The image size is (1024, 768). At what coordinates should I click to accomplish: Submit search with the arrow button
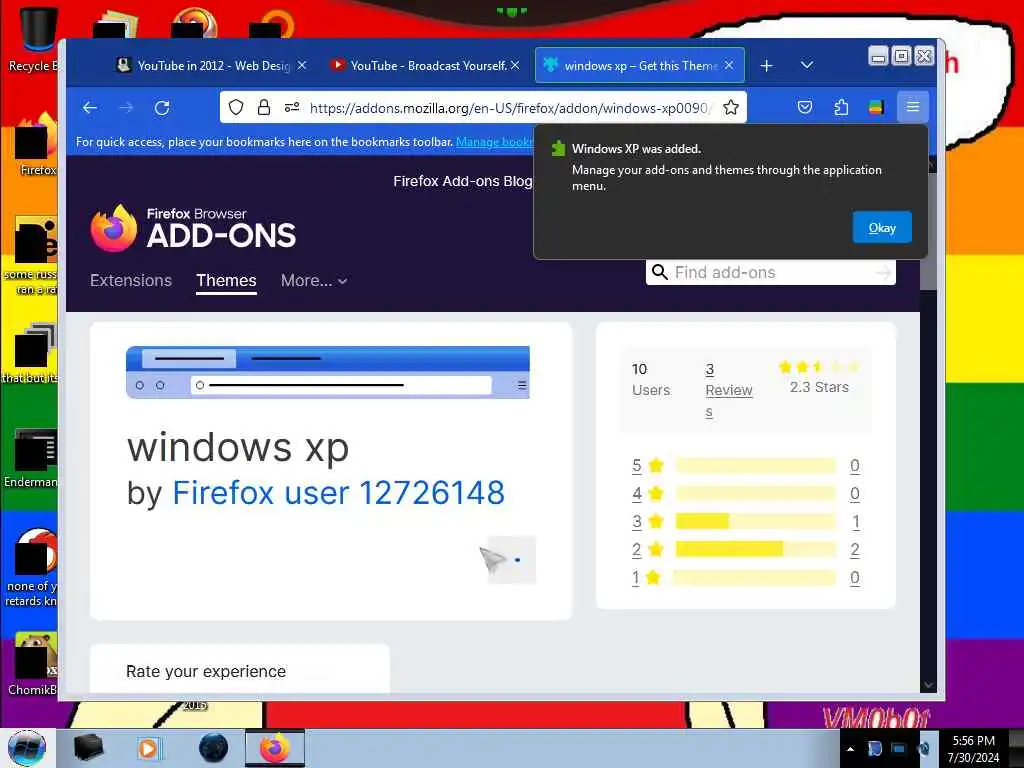(883, 272)
